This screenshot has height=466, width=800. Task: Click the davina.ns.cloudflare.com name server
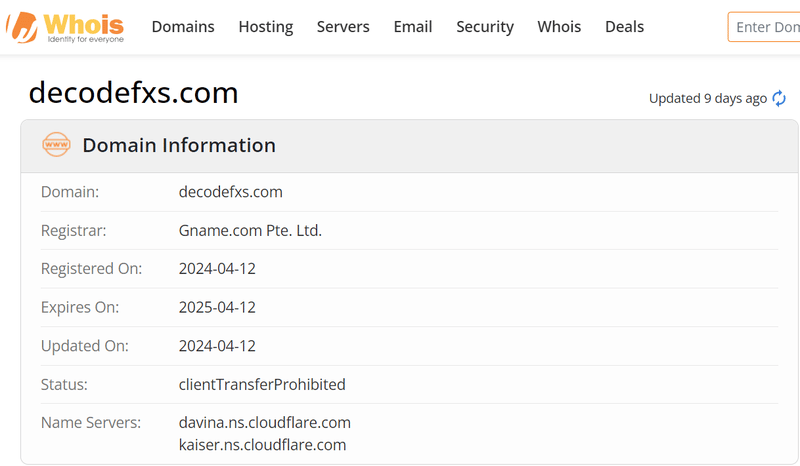point(265,422)
